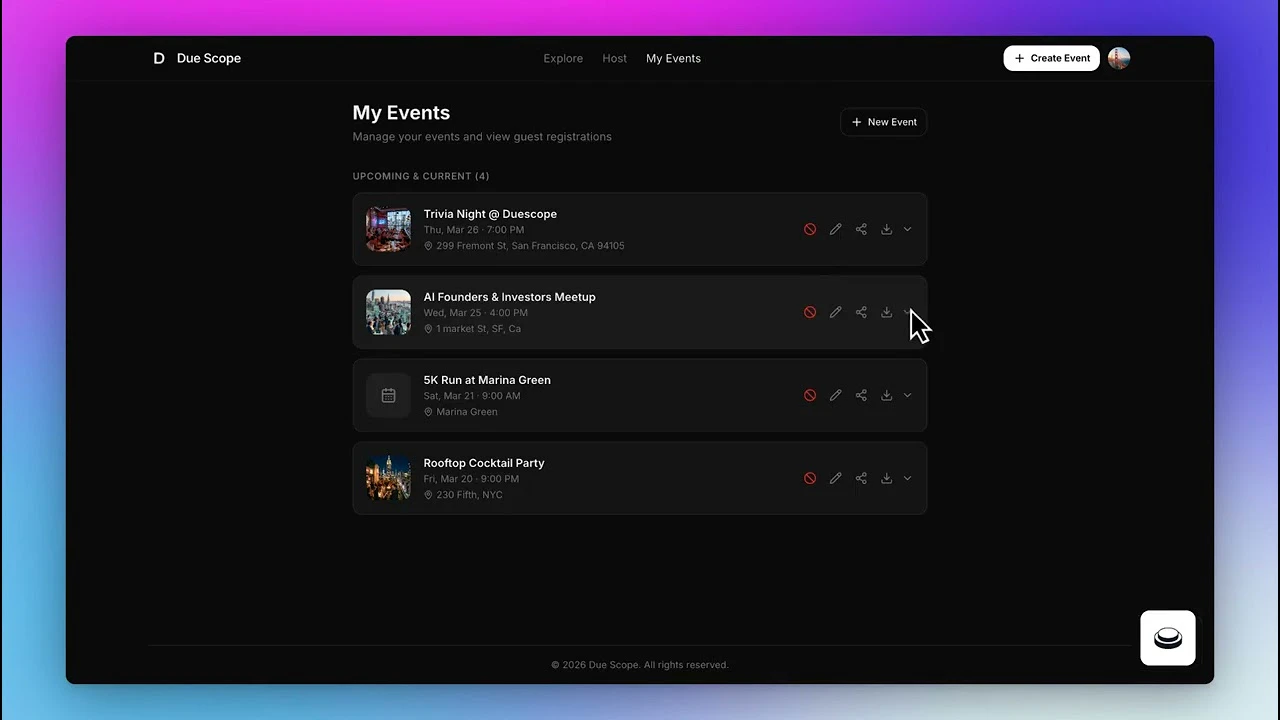Click the Rooftop Cocktail Party title
Viewport: 1280px width, 720px height.
click(484, 463)
